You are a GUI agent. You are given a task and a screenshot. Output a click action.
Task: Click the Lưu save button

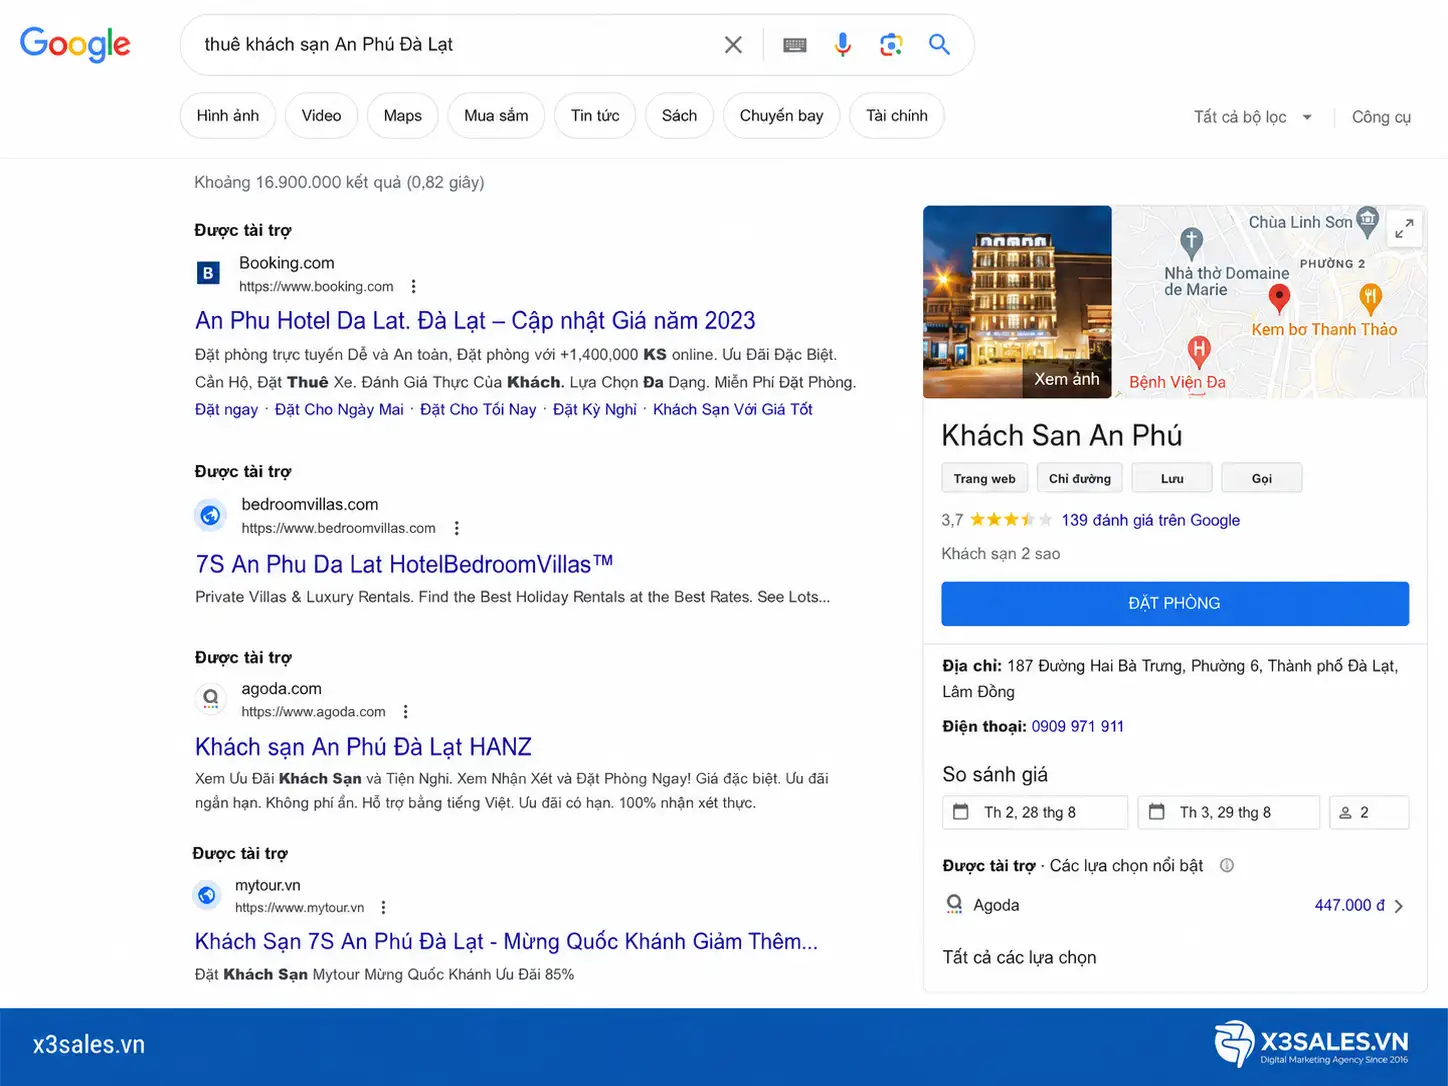click(x=1172, y=479)
